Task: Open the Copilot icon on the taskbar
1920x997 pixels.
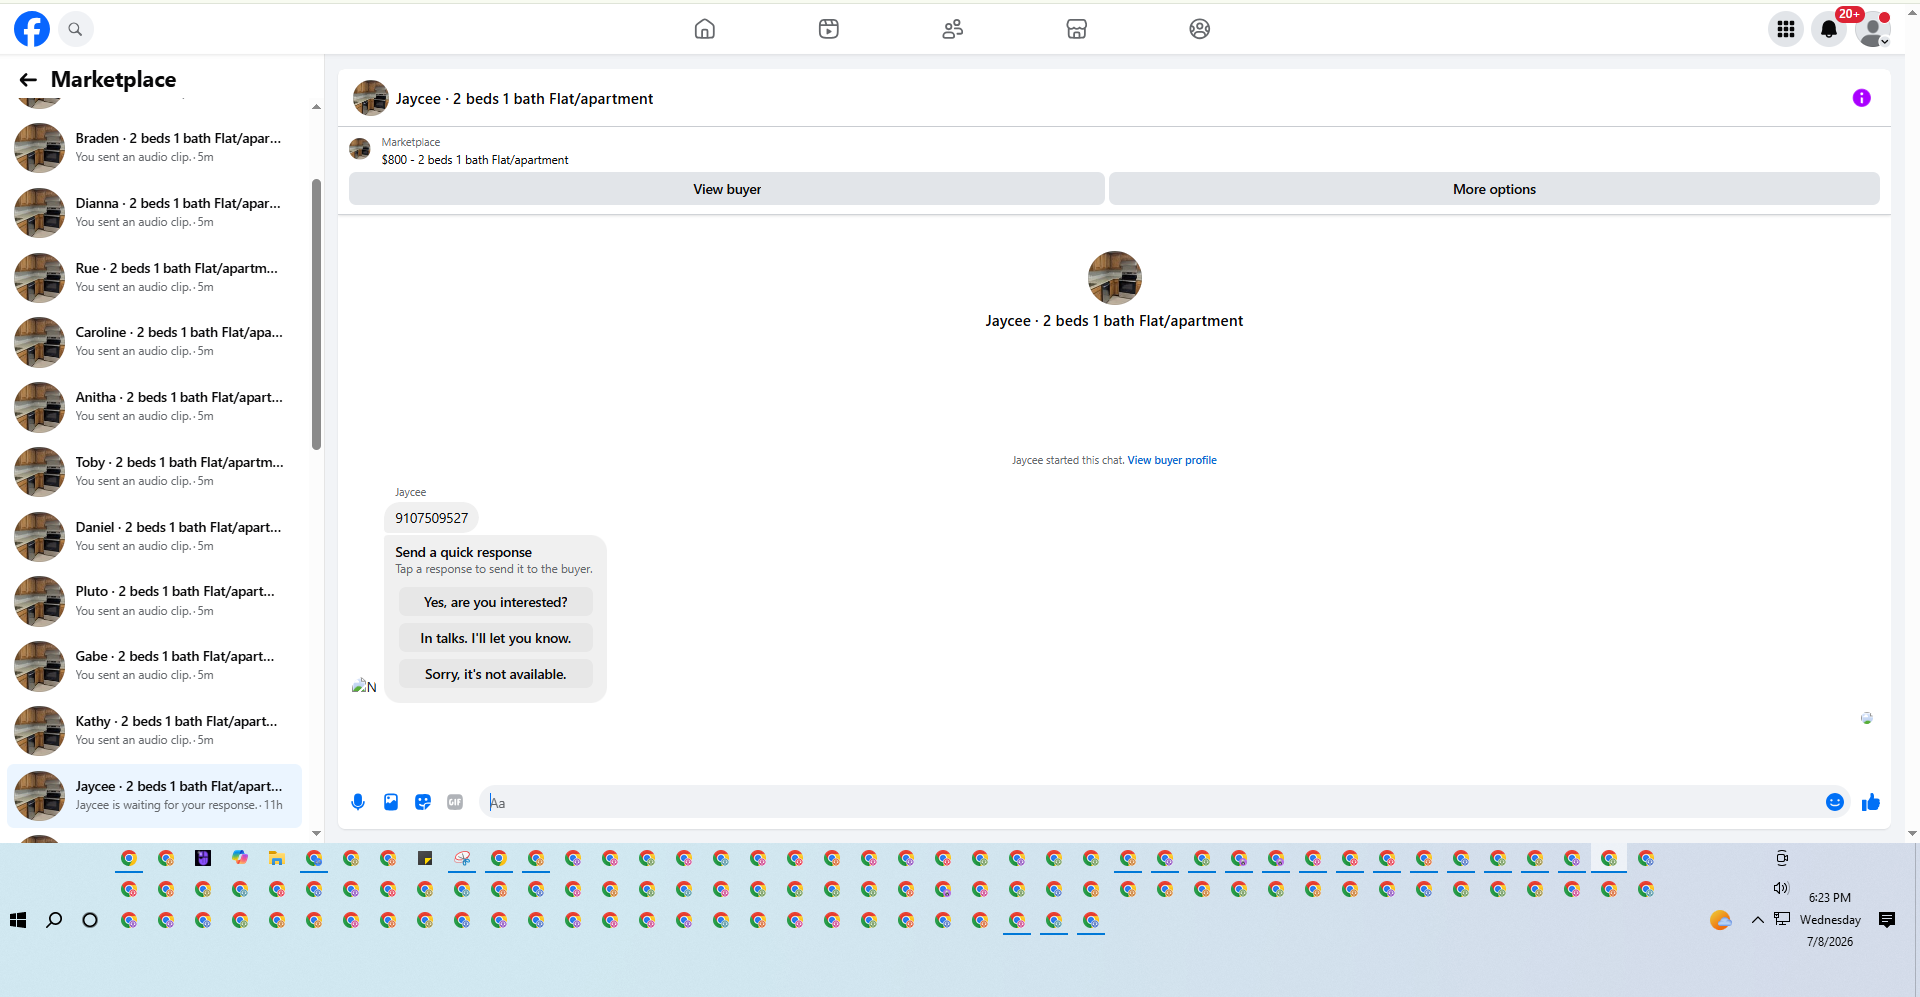Action: [x=240, y=858]
